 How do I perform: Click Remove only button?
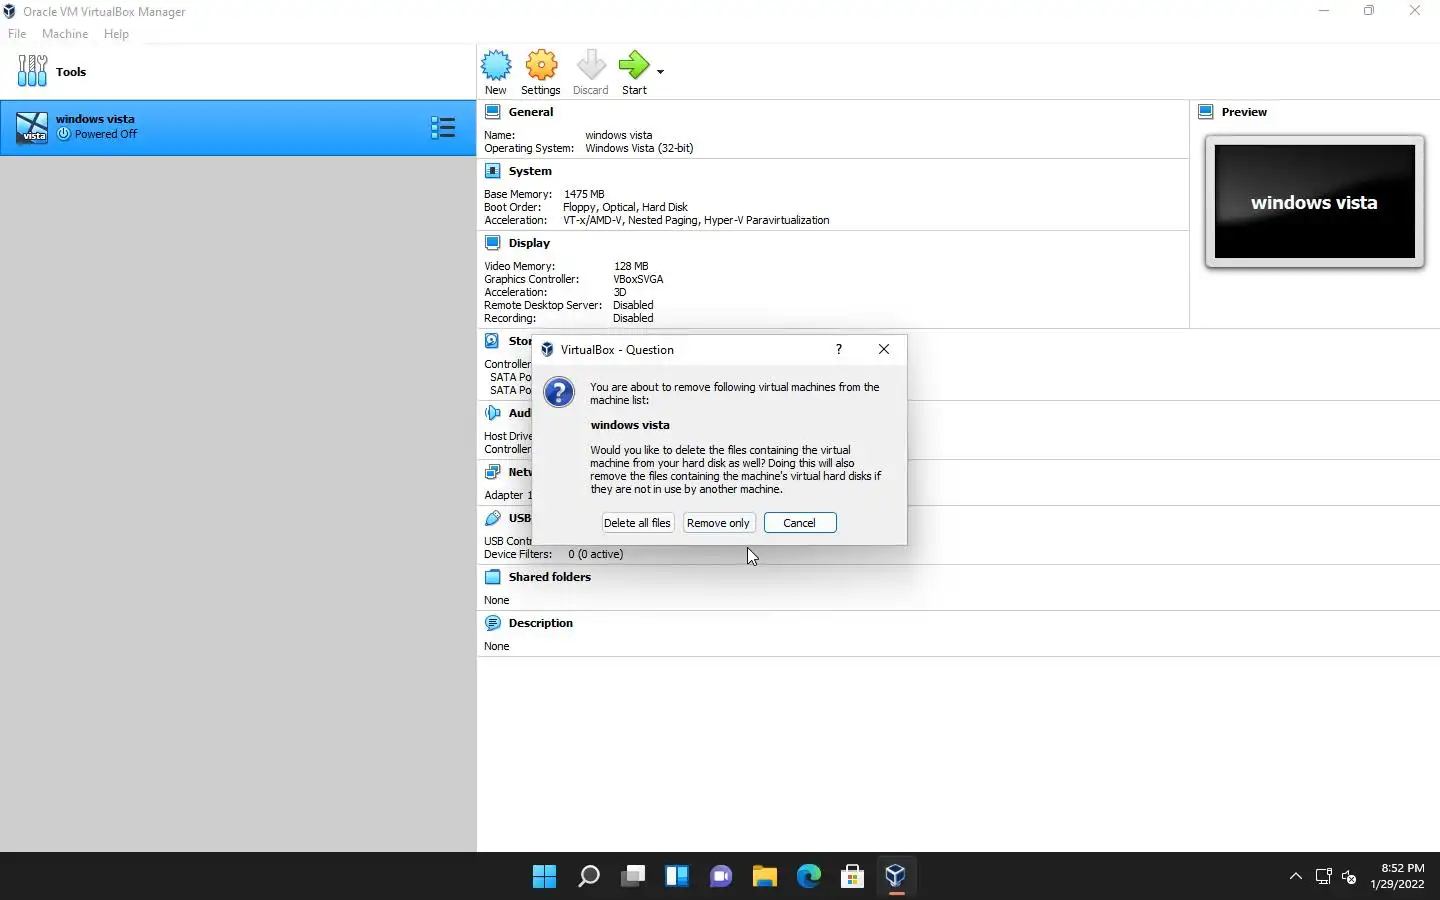point(718,523)
